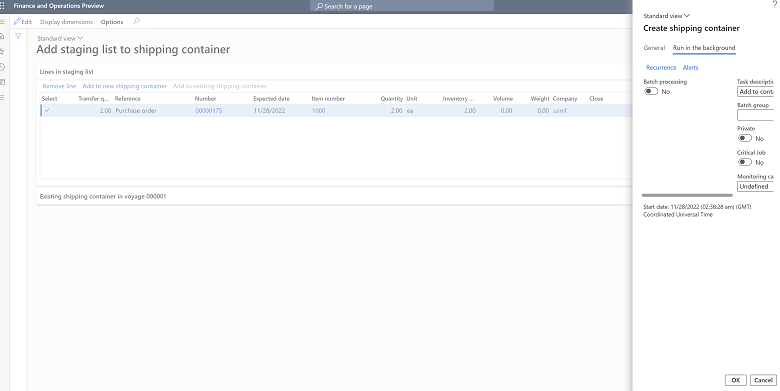Click Remove line
Image resolution: width=780 pixels, height=391 pixels.
59,86
